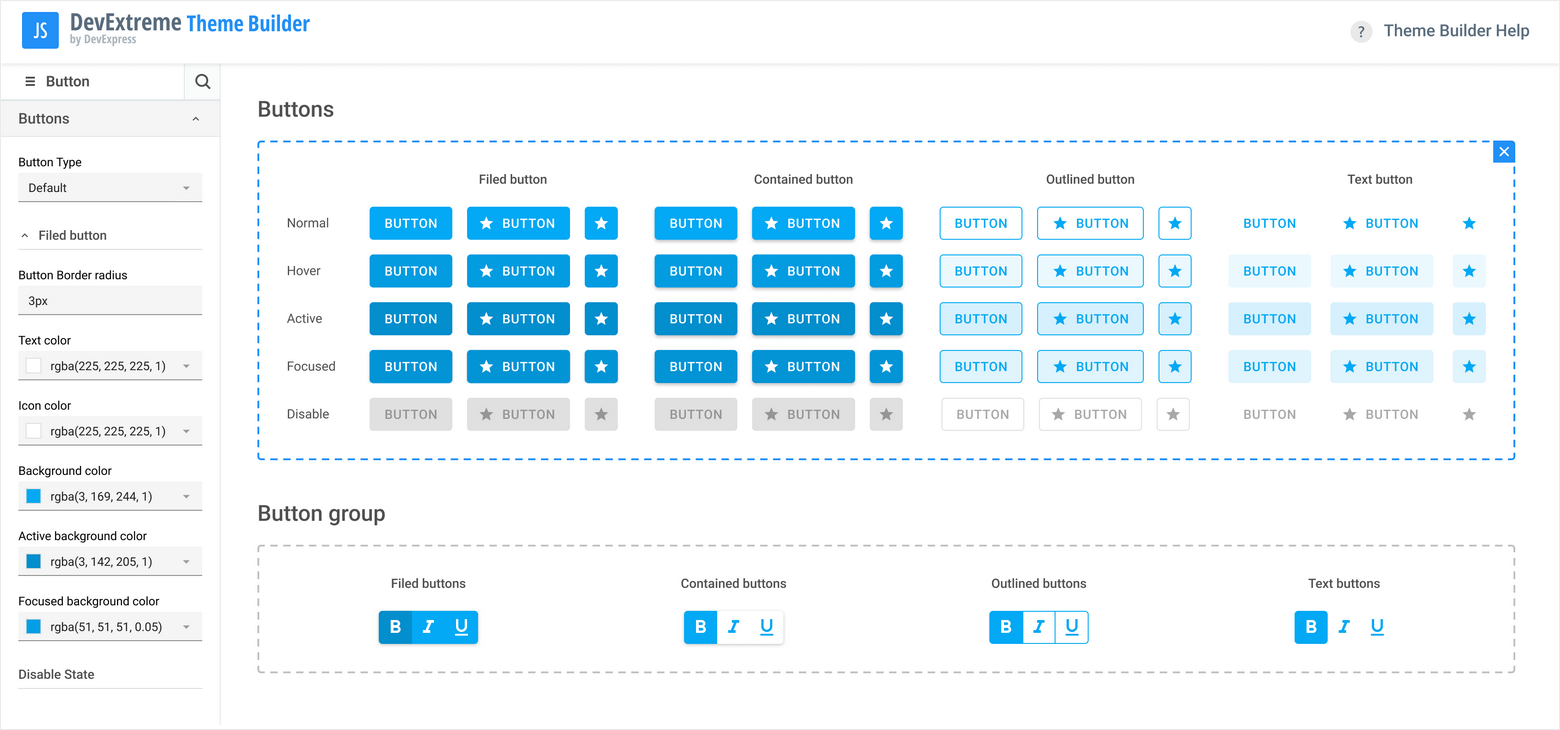Collapse the Filed button subsection
Screen dimensions: 1560x730
point(110,235)
